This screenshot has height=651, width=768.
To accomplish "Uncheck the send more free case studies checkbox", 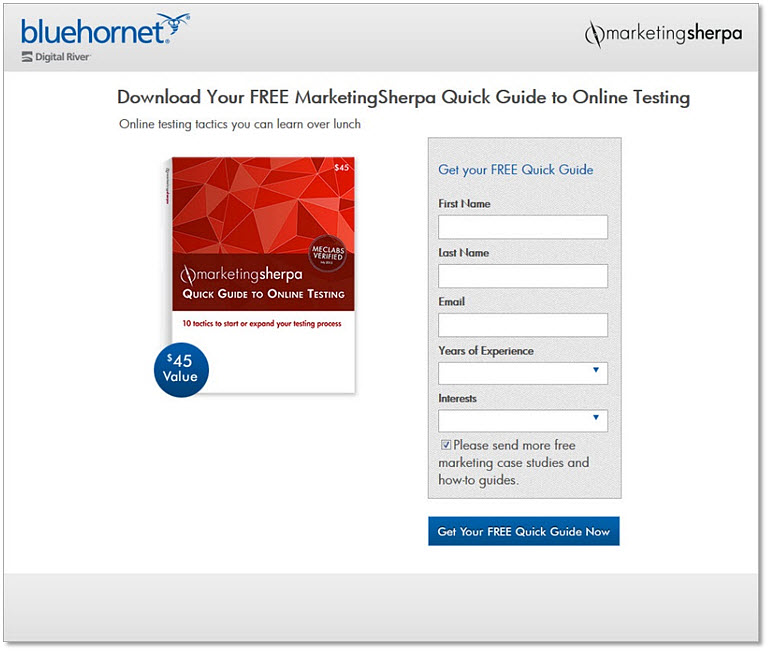I will 446,444.
